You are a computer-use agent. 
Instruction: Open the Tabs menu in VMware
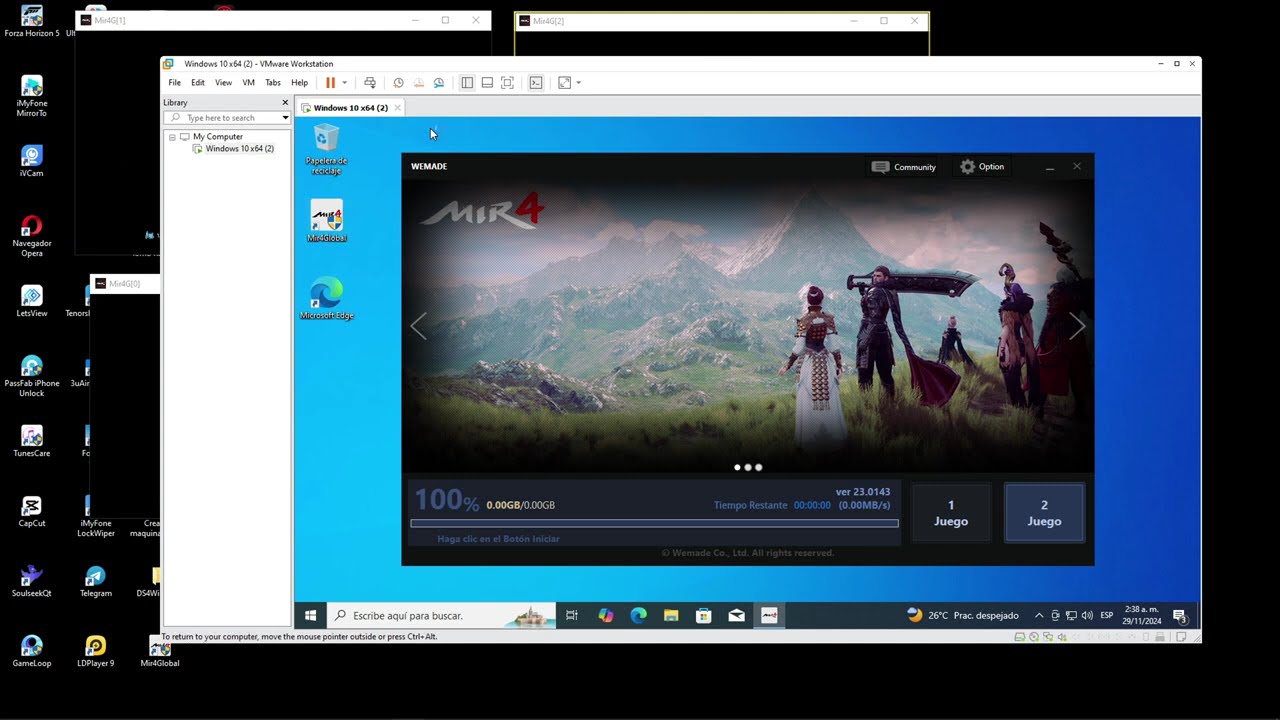(273, 83)
